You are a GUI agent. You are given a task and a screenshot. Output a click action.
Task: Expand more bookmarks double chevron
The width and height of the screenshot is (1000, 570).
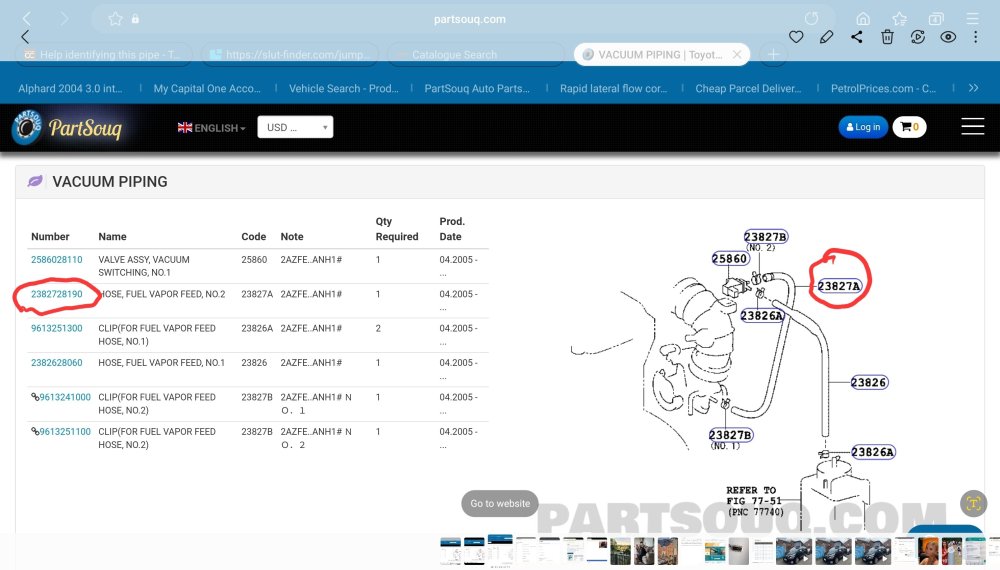point(973,88)
